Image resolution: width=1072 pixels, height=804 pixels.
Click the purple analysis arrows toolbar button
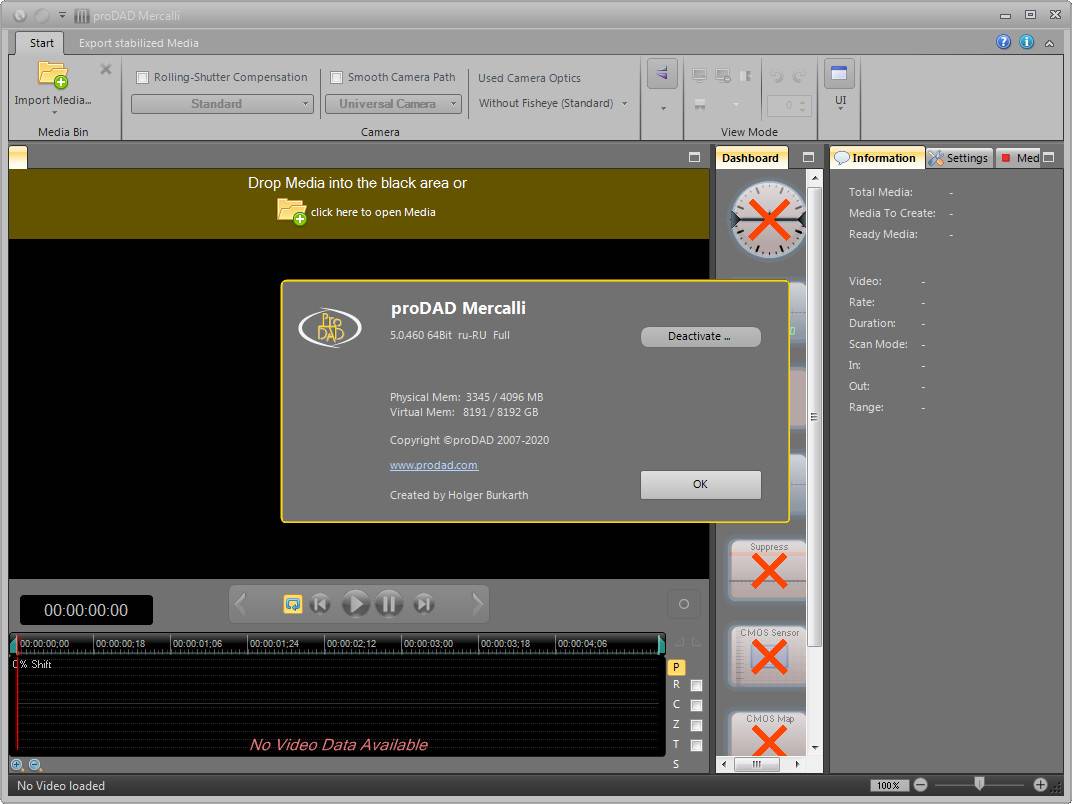pos(662,74)
